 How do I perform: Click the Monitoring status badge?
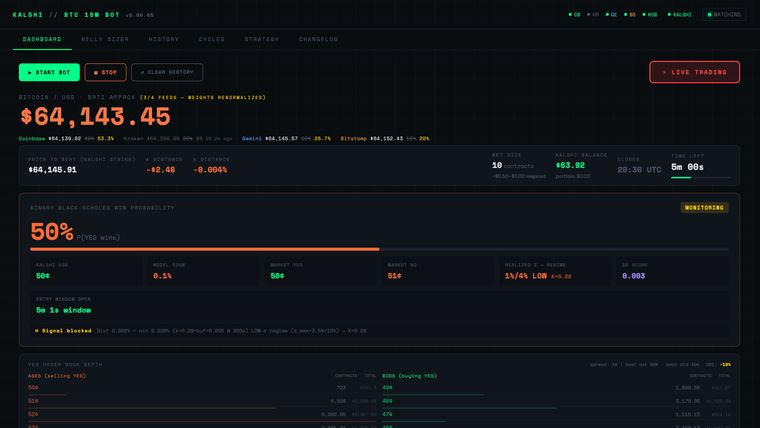point(704,207)
